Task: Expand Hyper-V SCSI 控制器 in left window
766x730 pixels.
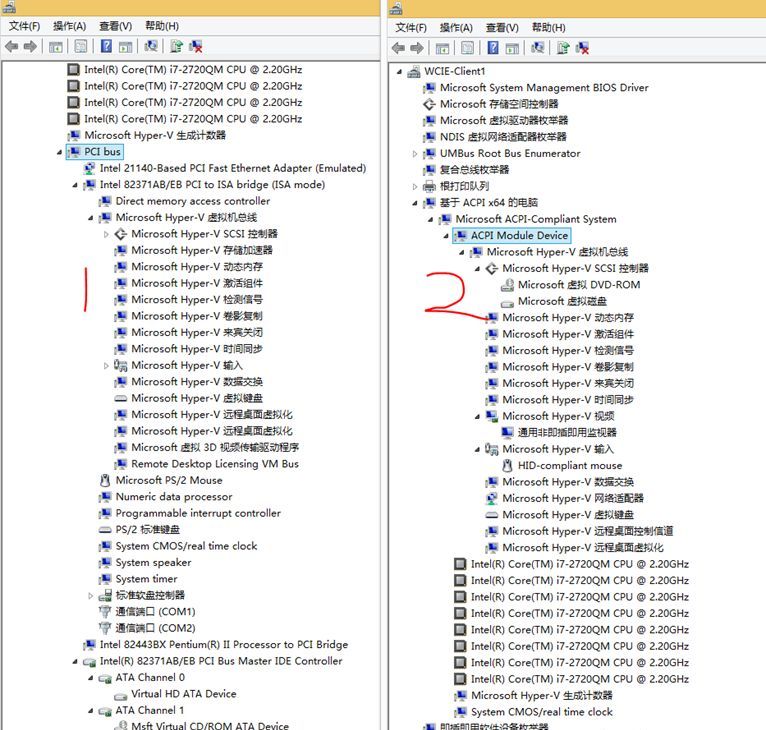Action: pyautogui.click(x=106, y=235)
